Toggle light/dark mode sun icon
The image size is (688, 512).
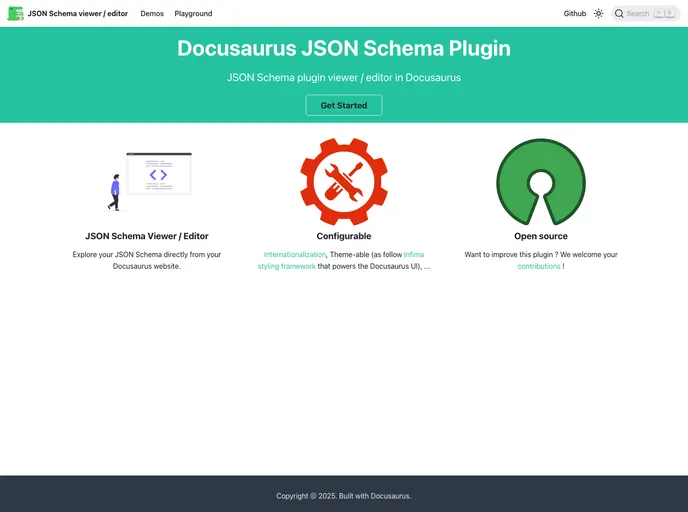pyautogui.click(x=598, y=14)
